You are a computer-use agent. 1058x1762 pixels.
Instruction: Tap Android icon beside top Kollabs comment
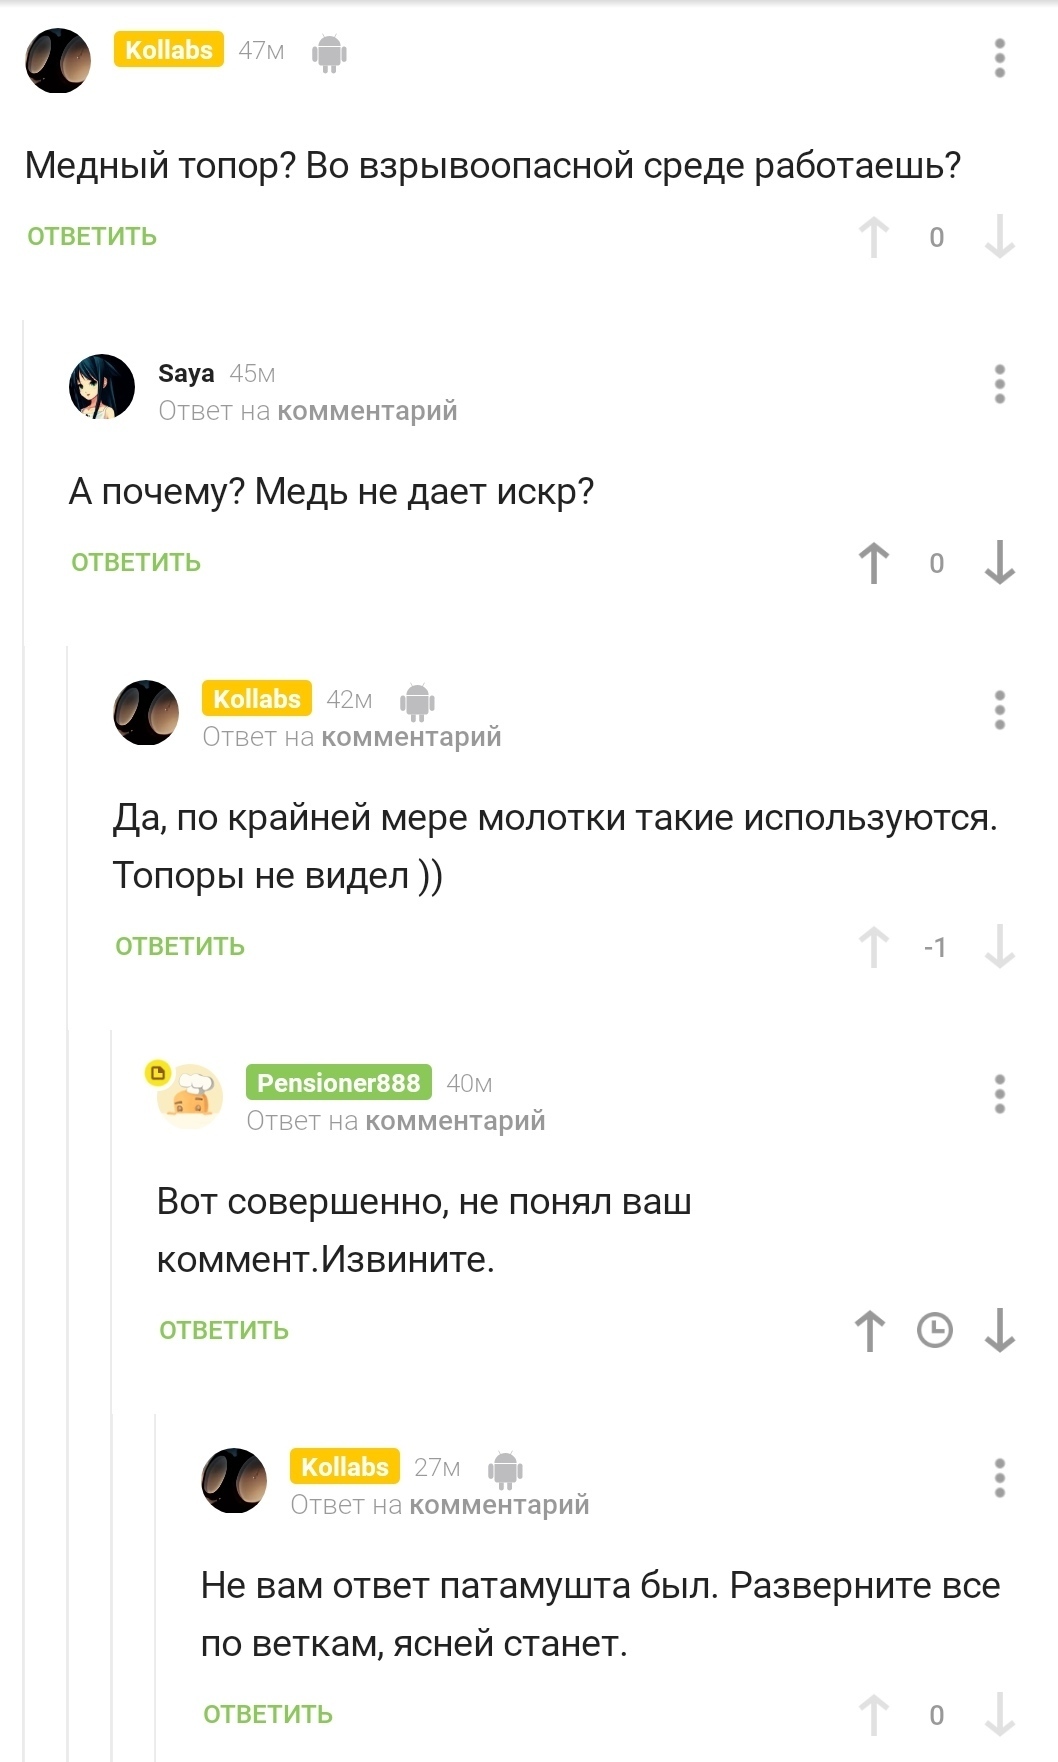coord(329,52)
